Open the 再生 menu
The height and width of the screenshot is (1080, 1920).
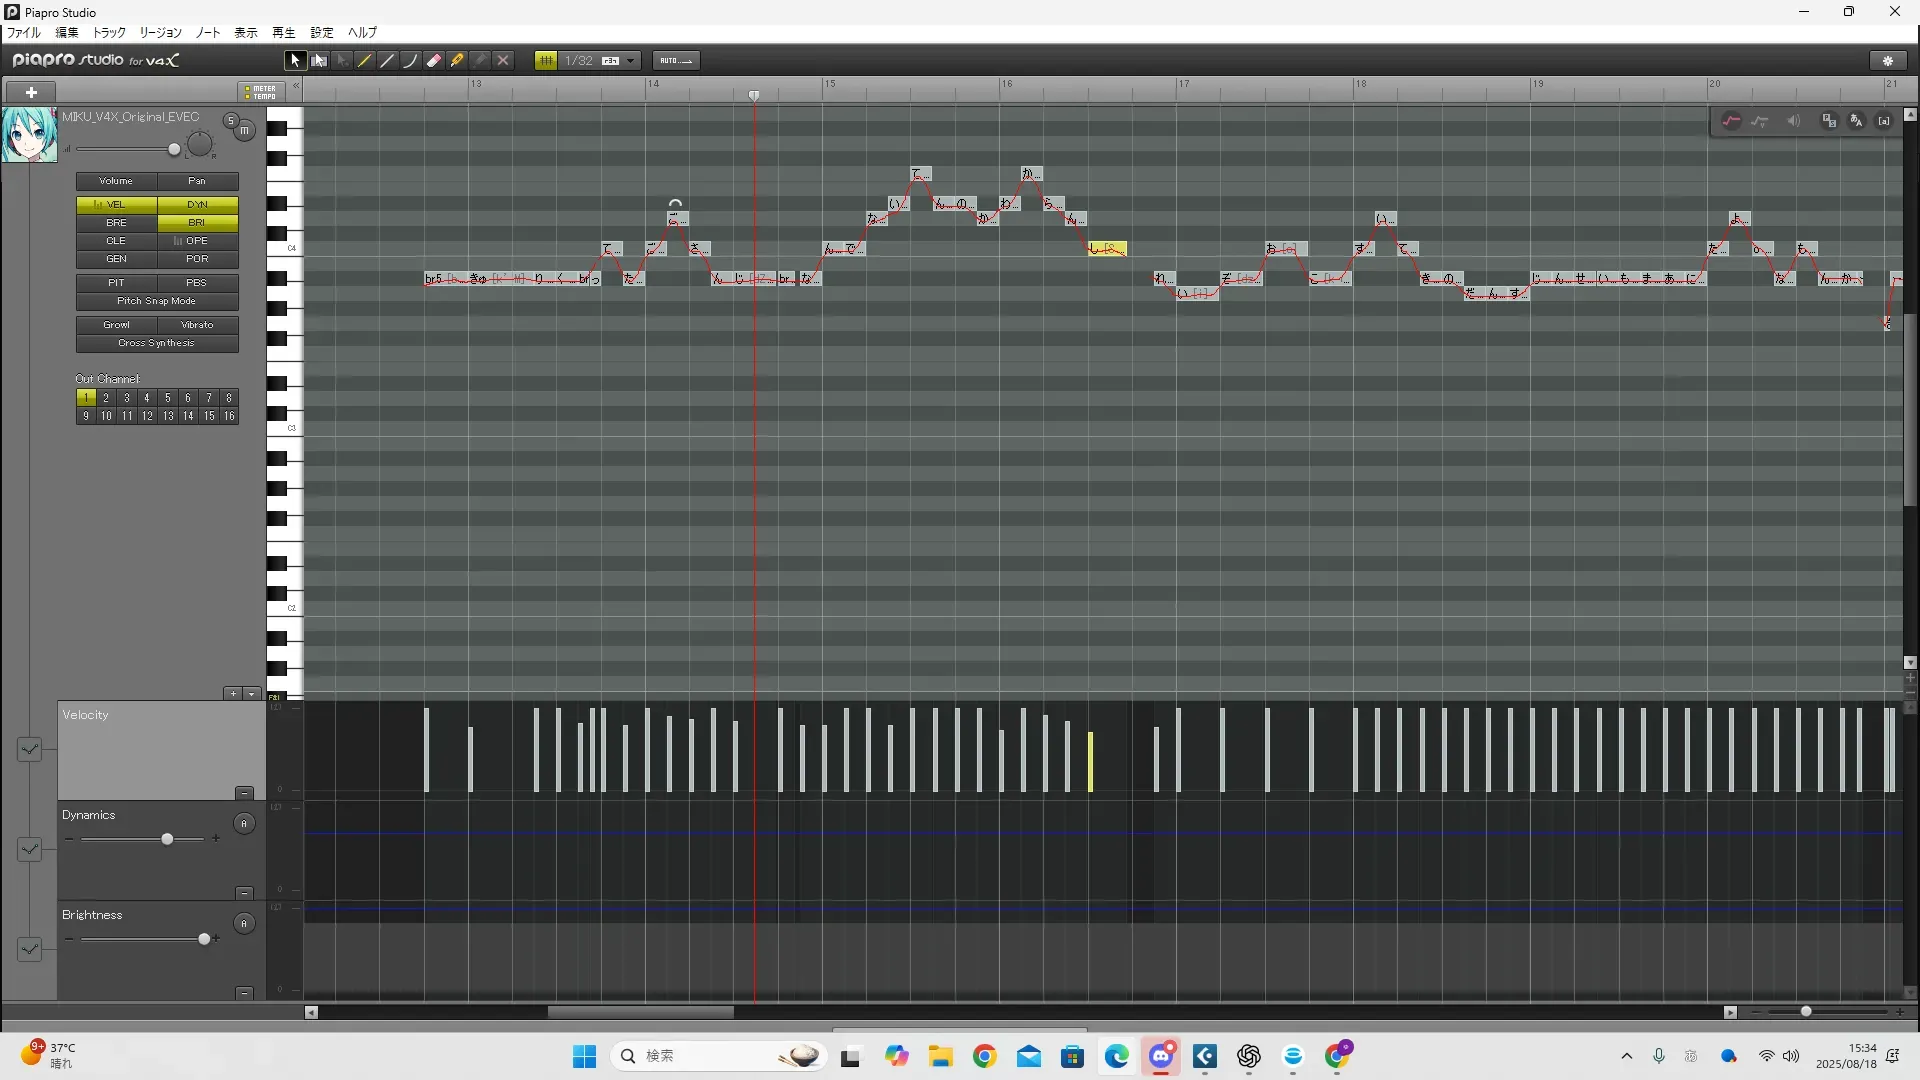click(x=283, y=33)
